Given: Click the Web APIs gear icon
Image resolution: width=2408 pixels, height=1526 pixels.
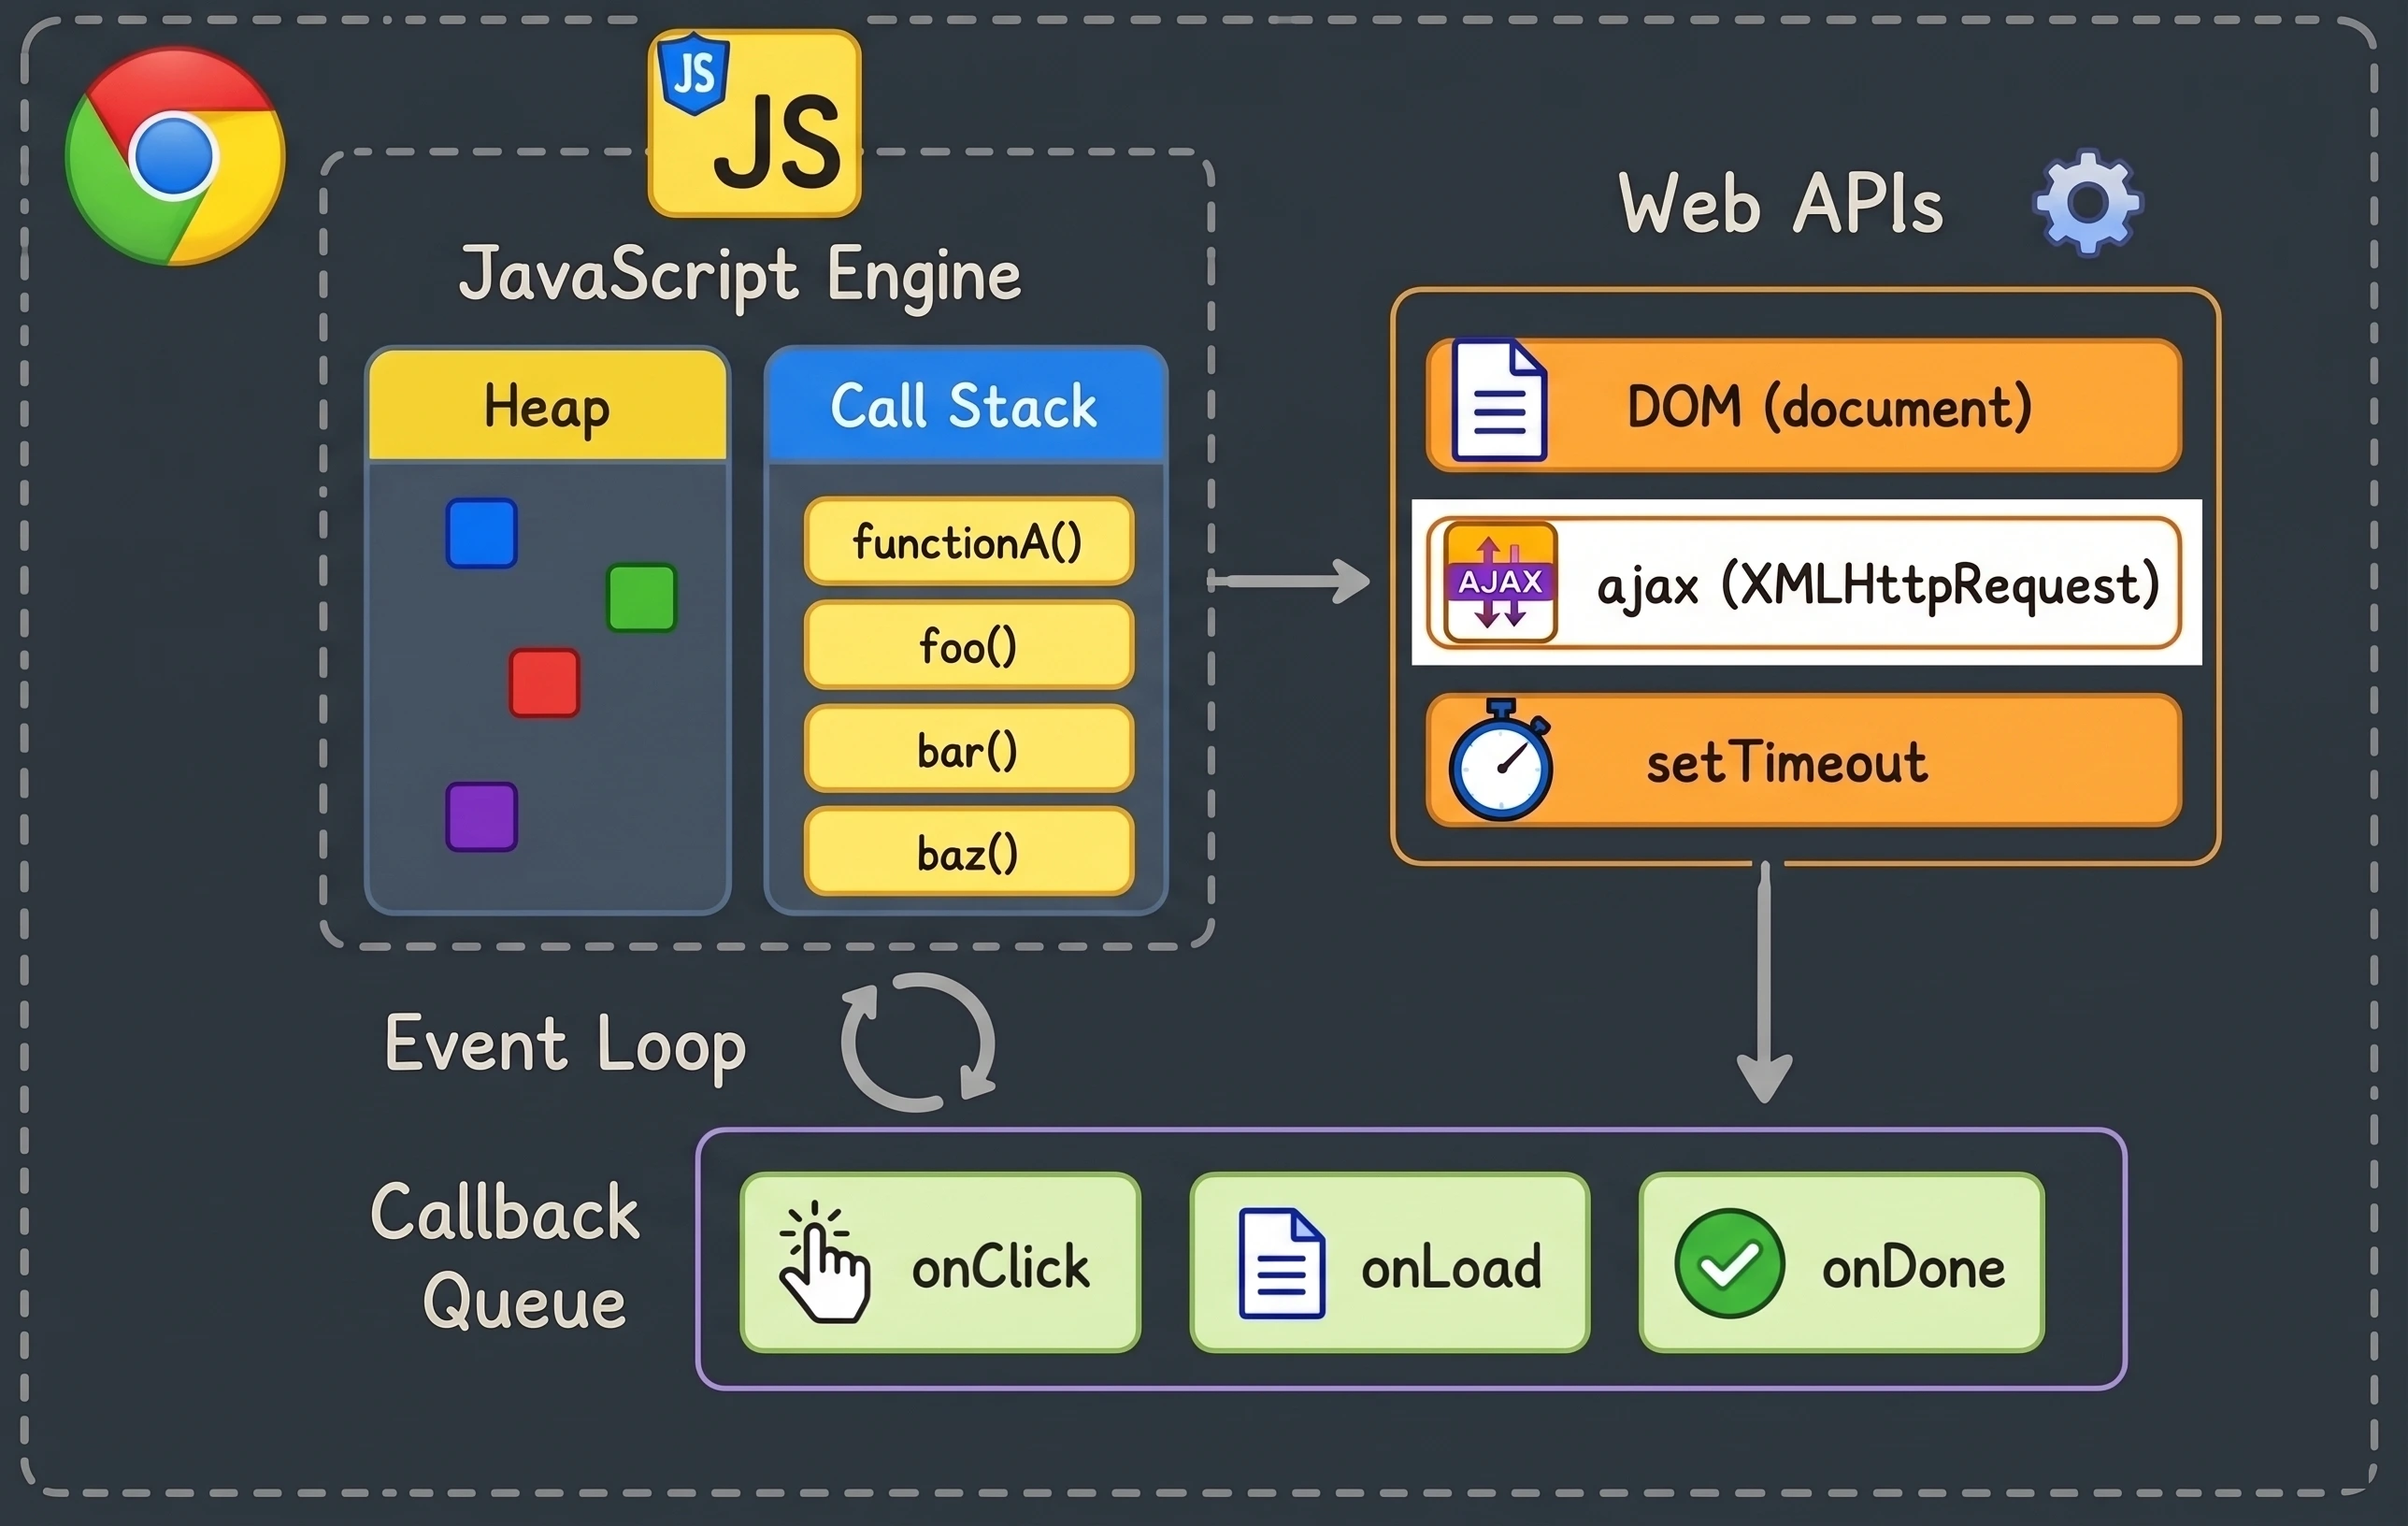Looking at the screenshot, I should tap(2088, 203).
